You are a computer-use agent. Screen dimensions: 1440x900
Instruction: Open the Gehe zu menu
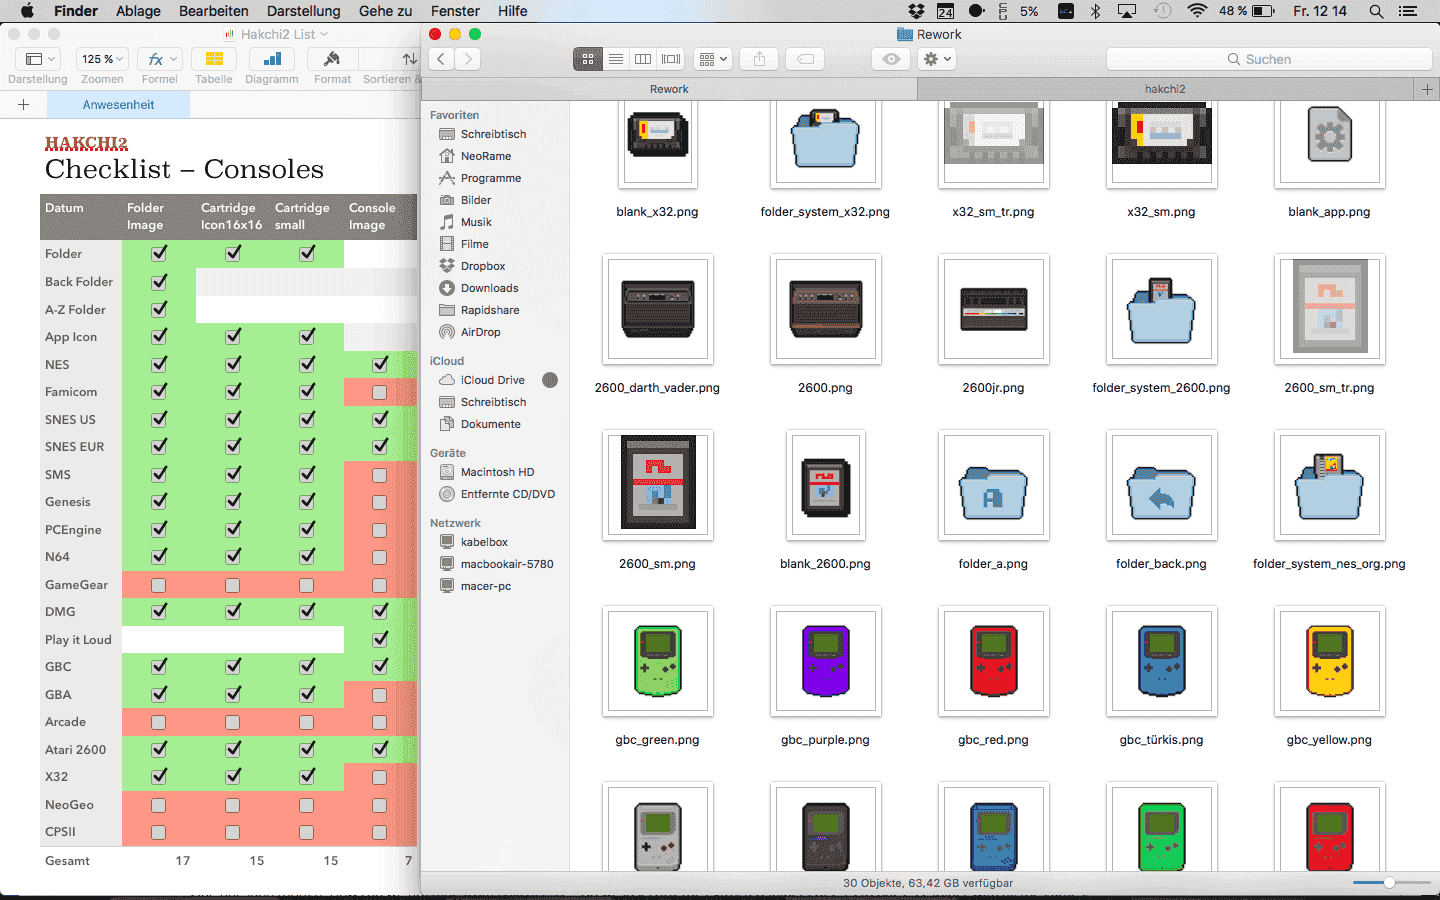tap(385, 11)
